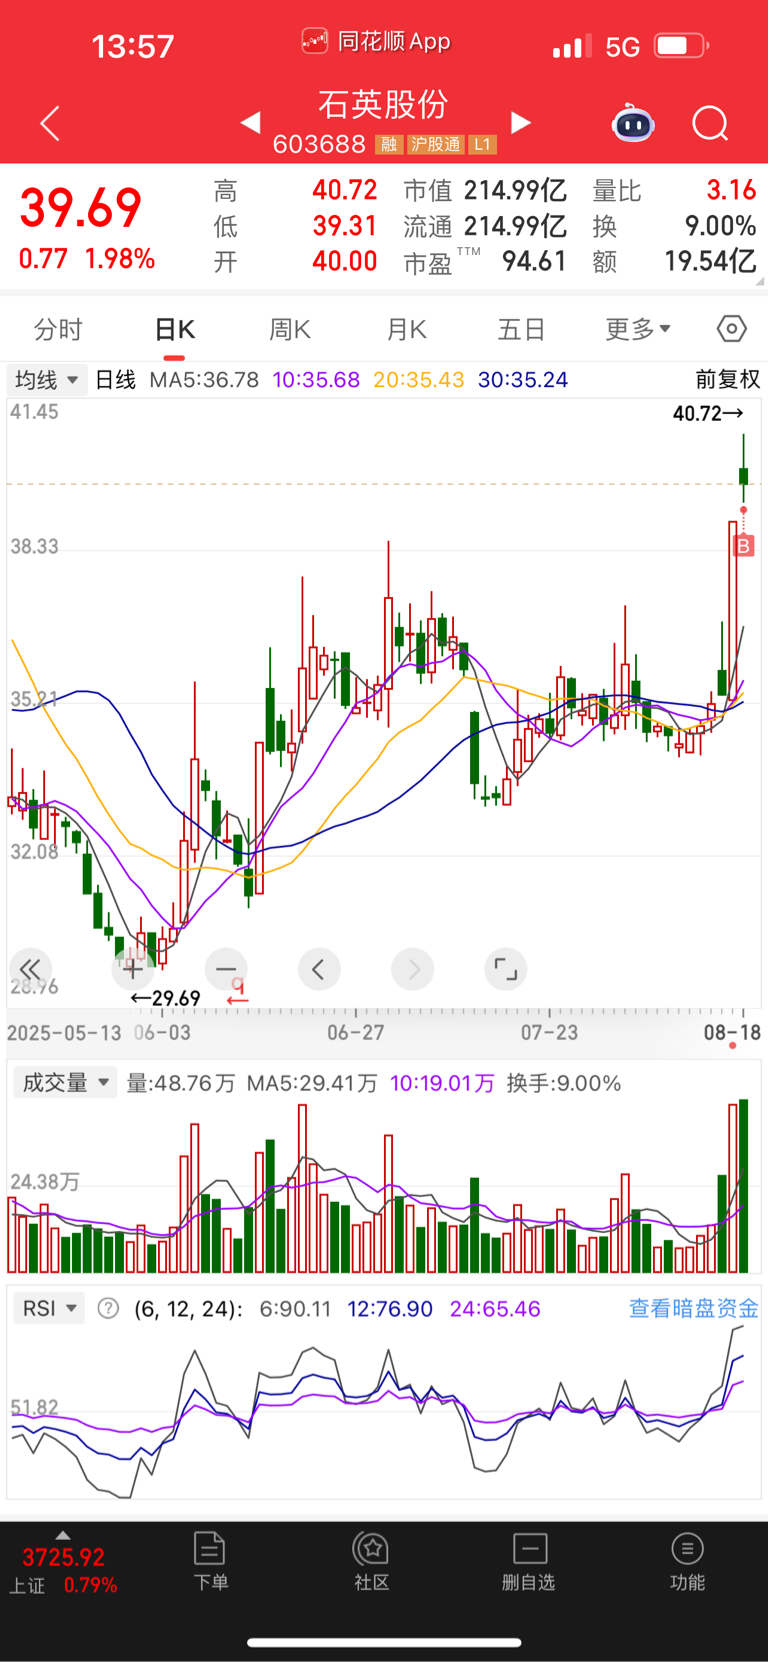Open the 成交量 indicator dropdown
768x1662 pixels.
[x=65, y=1083]
